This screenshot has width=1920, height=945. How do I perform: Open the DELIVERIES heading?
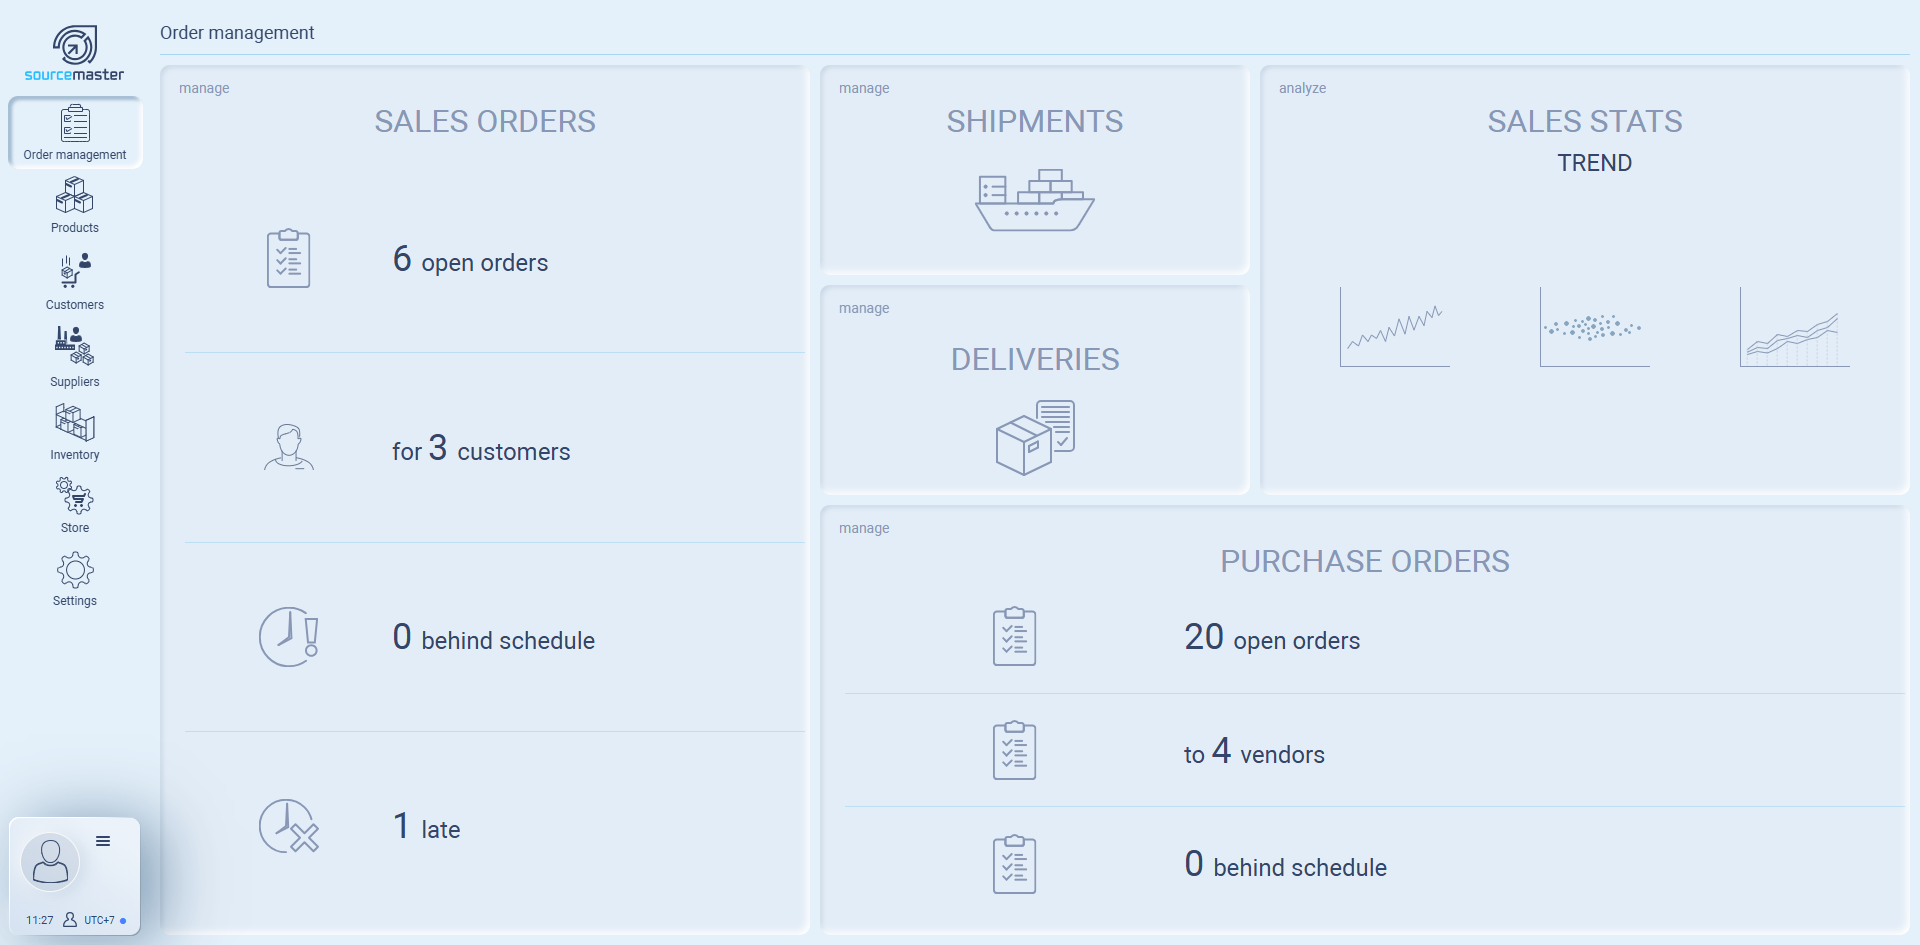[1035, 360]
